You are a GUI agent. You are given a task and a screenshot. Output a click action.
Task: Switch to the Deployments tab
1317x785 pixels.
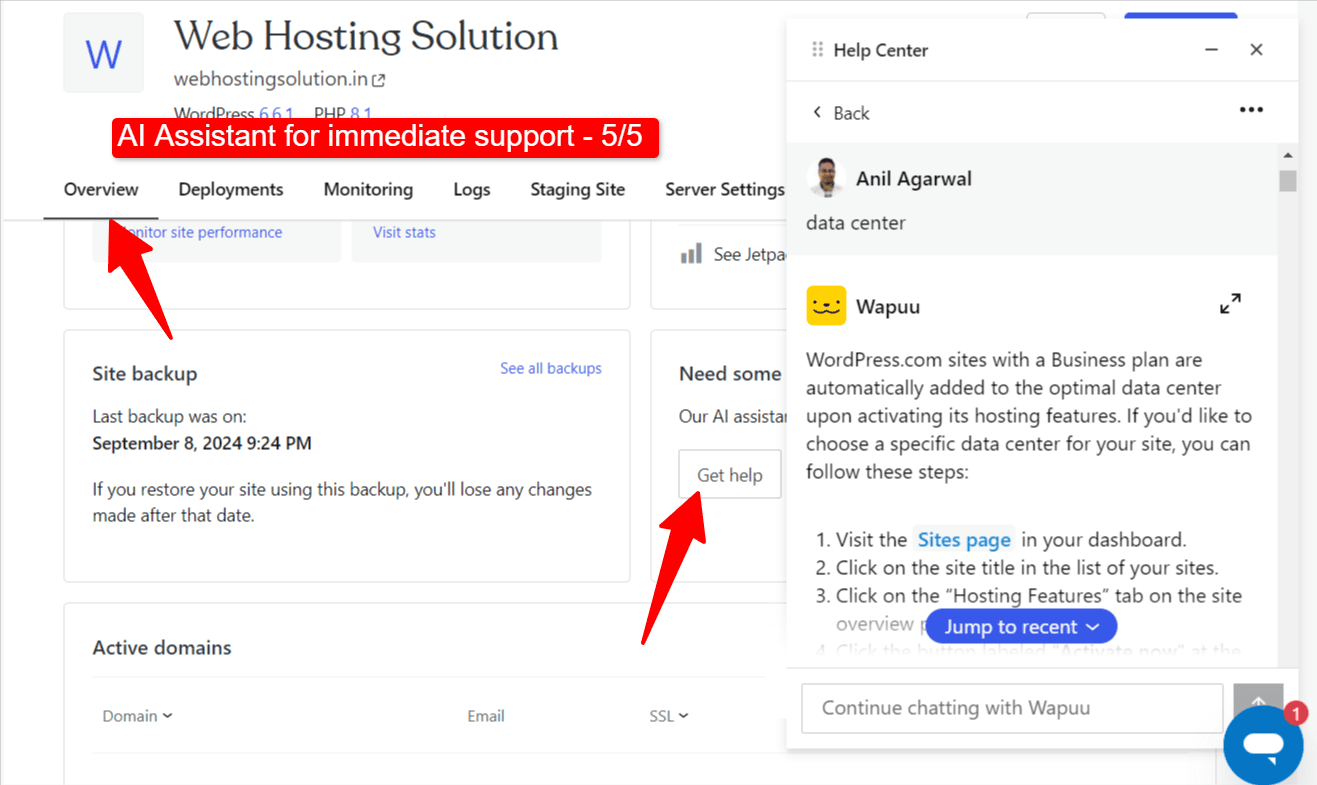[x=231, y=189]
